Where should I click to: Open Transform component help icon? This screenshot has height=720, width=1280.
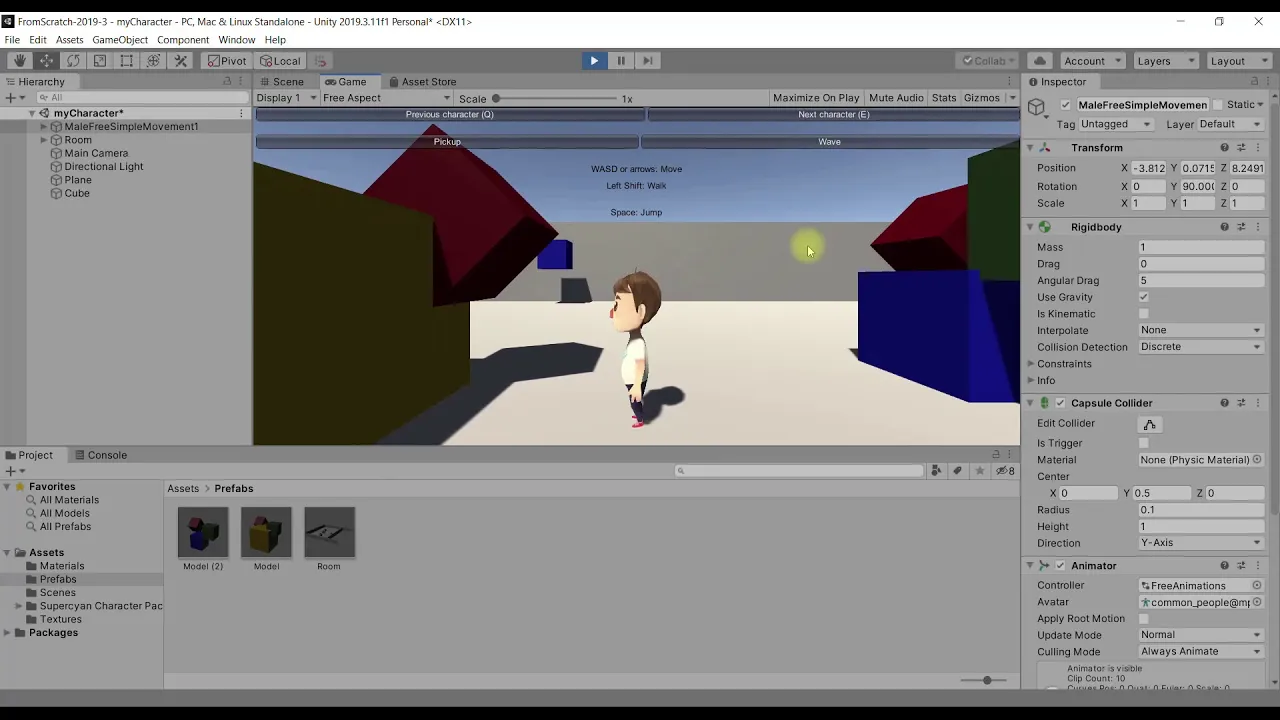tap(1224, 148)
